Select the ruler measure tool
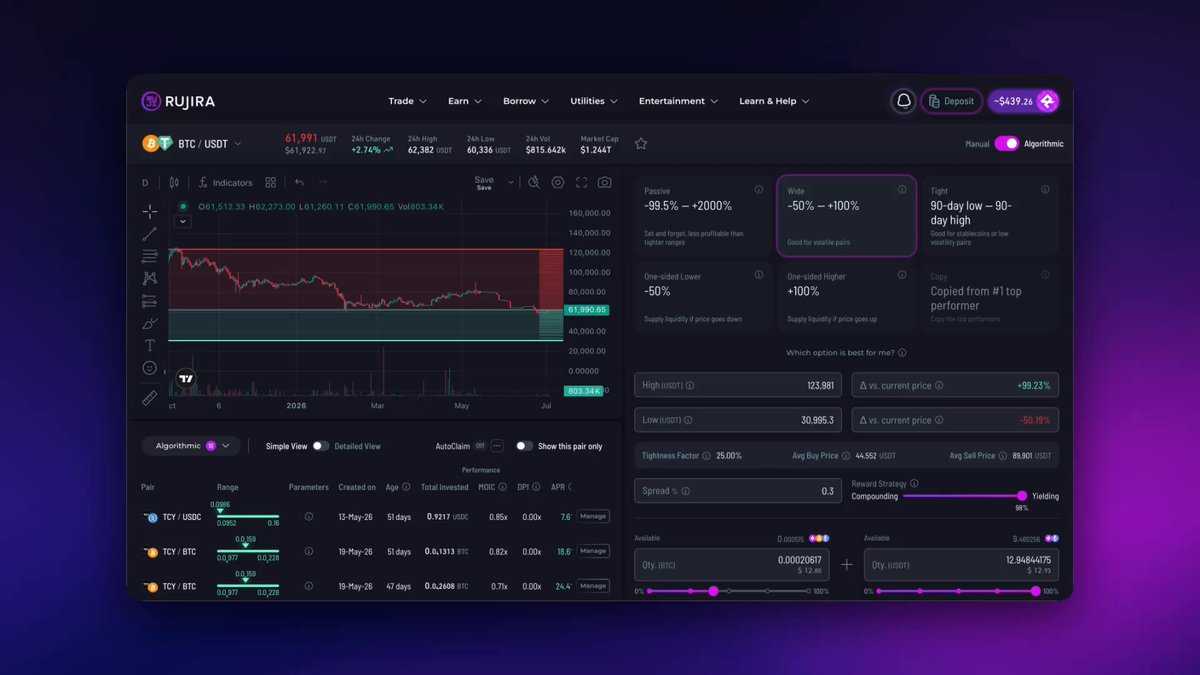The height and width of the screenshot is (675, 1200). coord(149,398)
